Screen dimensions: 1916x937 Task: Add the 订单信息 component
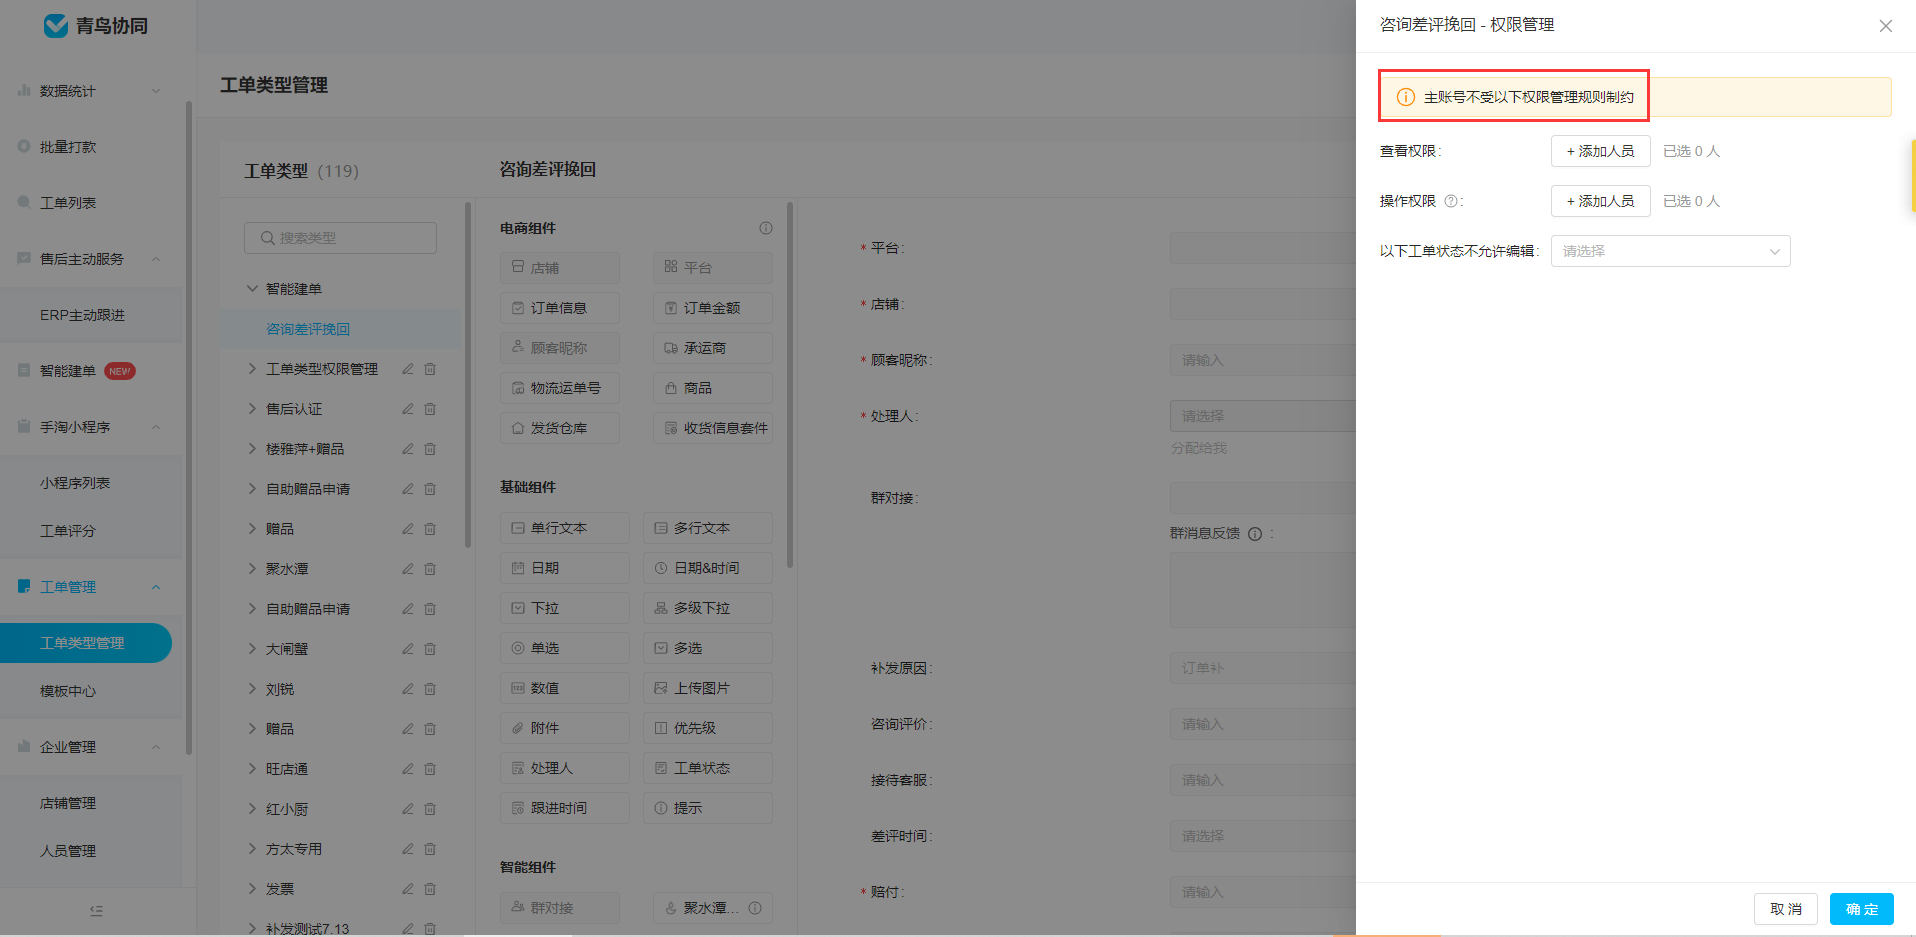[560, 308]
